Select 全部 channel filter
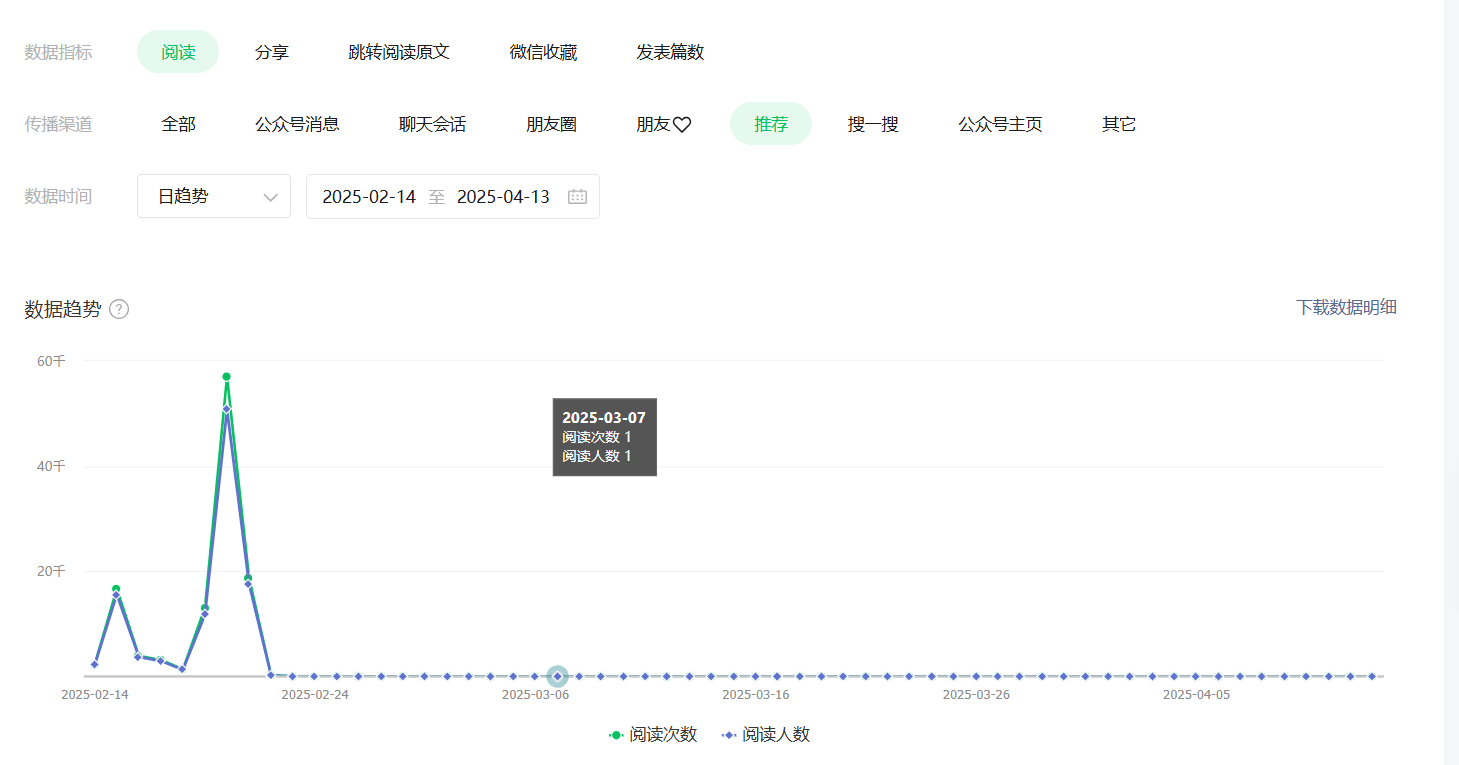 click(x=178, y=124)
